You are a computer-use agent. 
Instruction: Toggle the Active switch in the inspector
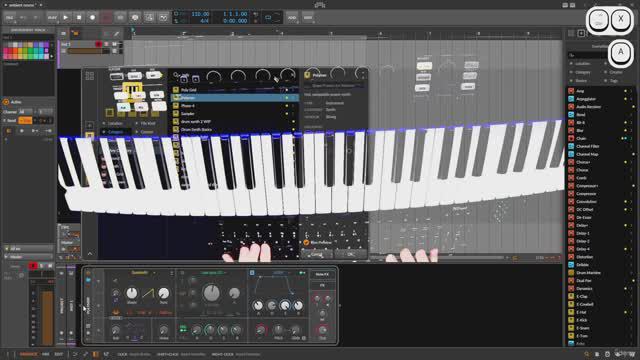[x=6, y=102]
